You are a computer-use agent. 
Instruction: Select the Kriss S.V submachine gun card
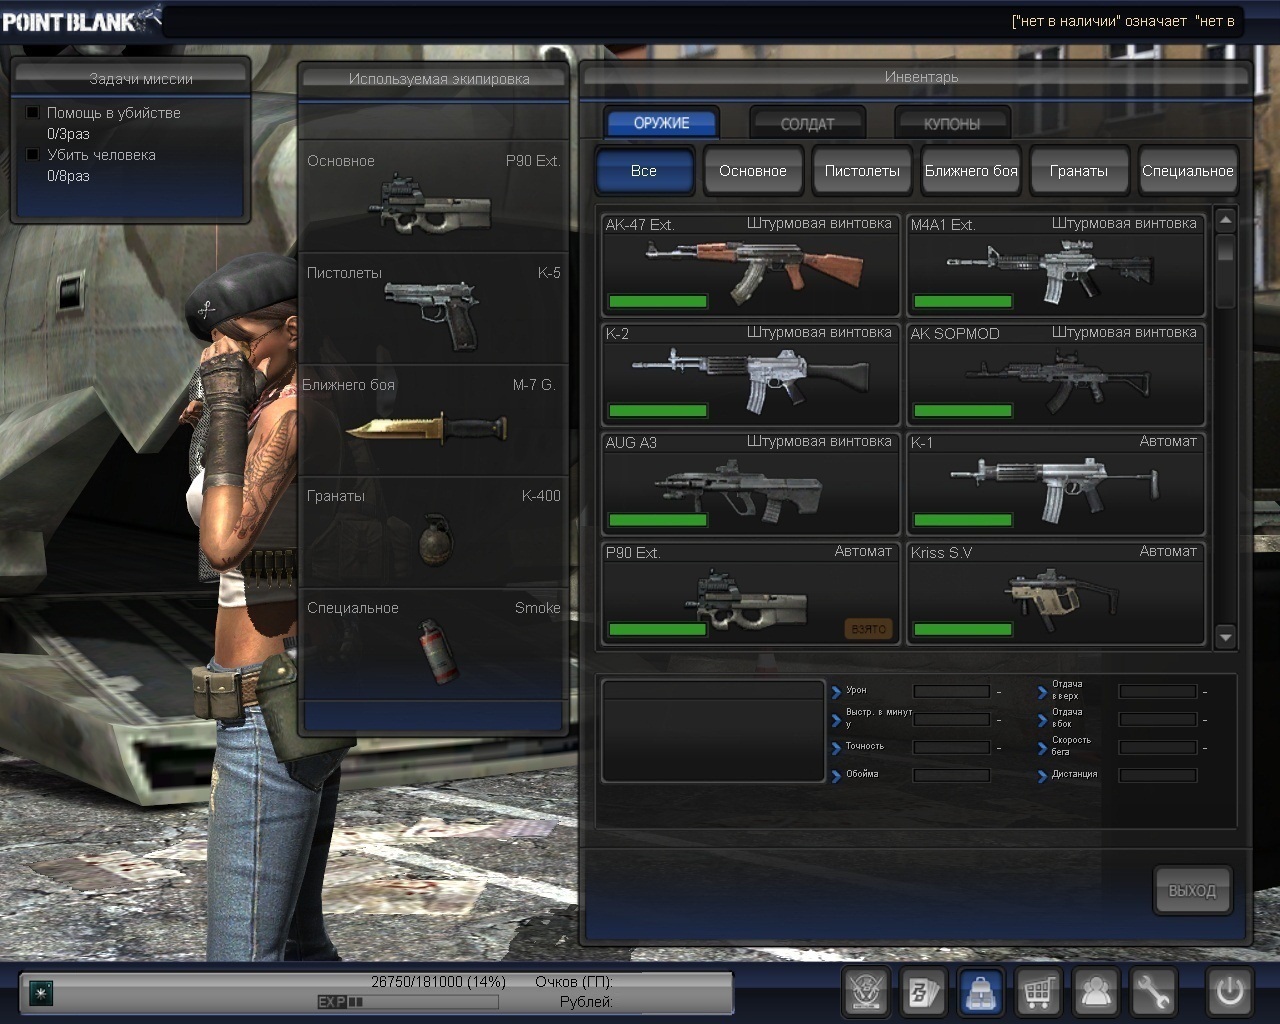click(1055, 593)
